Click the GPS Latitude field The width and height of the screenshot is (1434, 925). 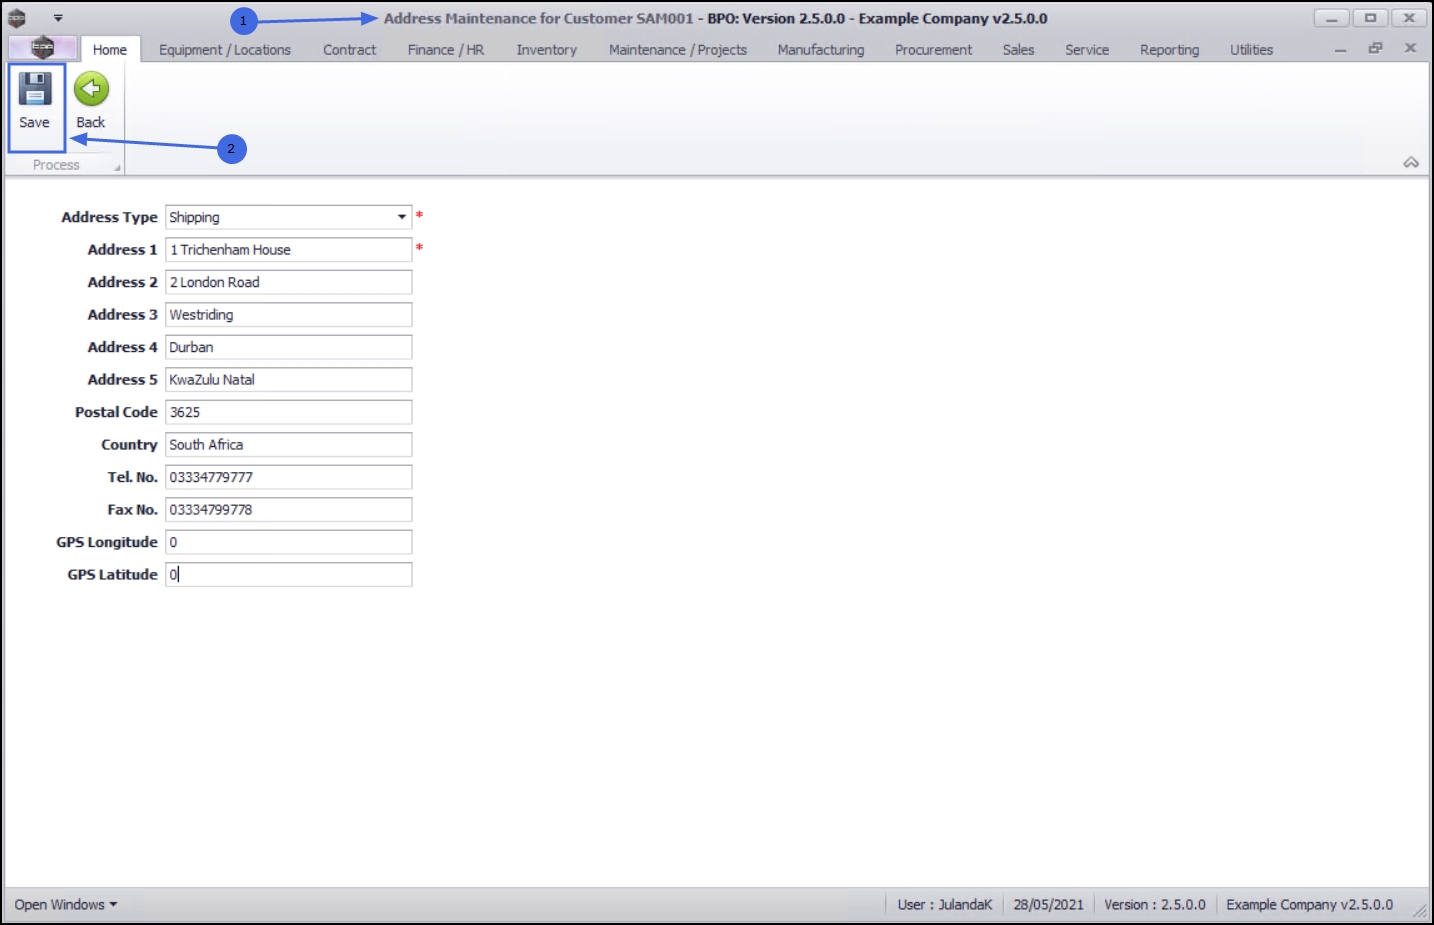[x=289, y=575]
